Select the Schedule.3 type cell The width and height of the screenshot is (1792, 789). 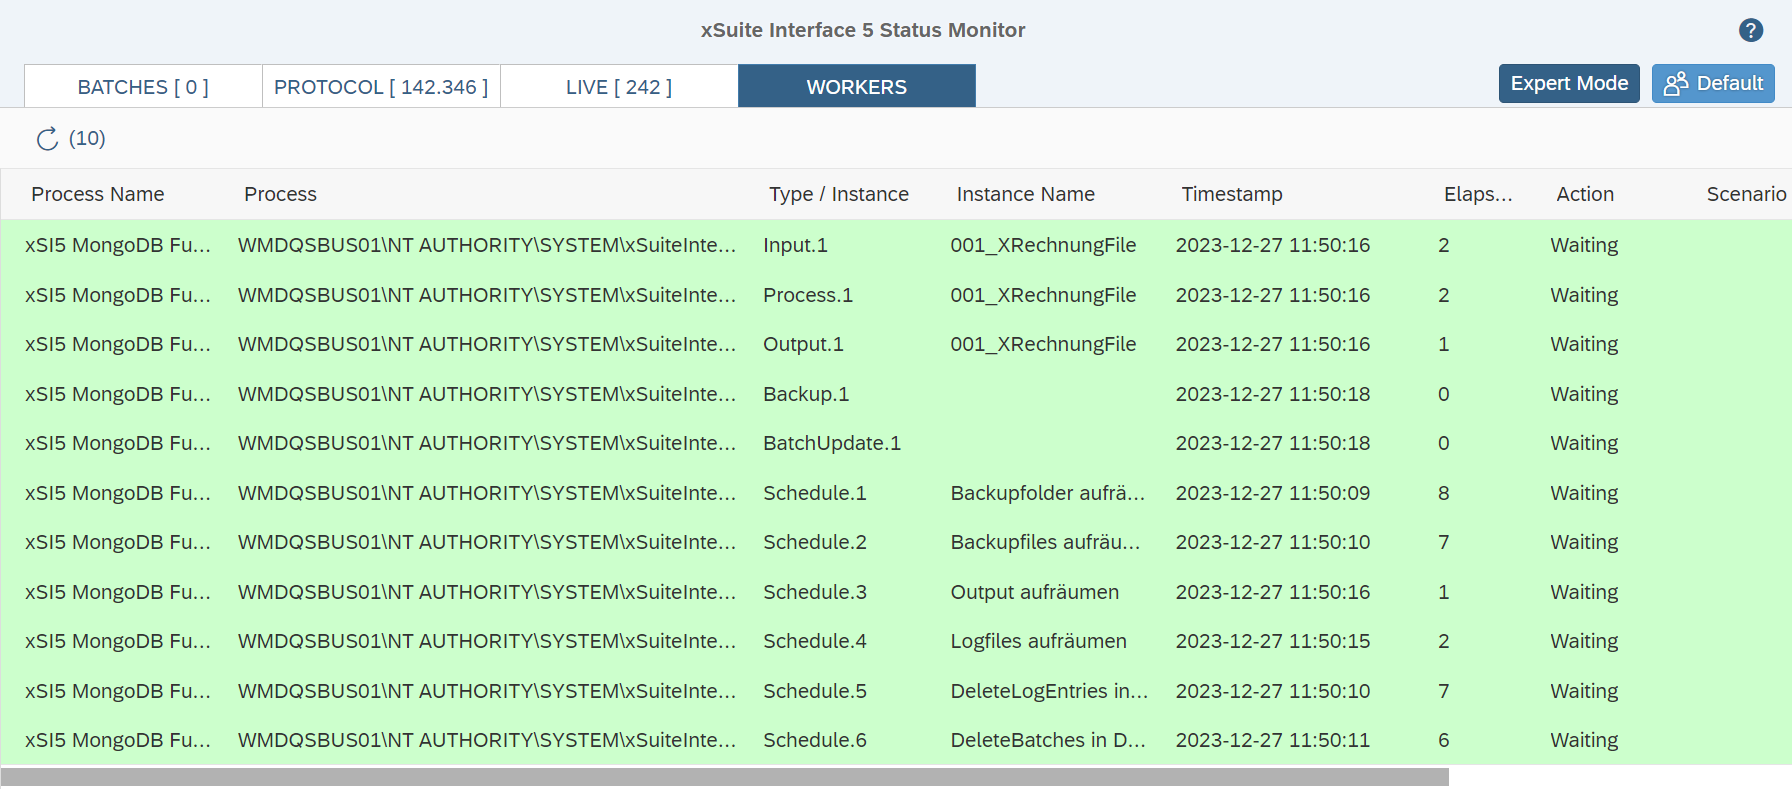click(x=815, y=592)
